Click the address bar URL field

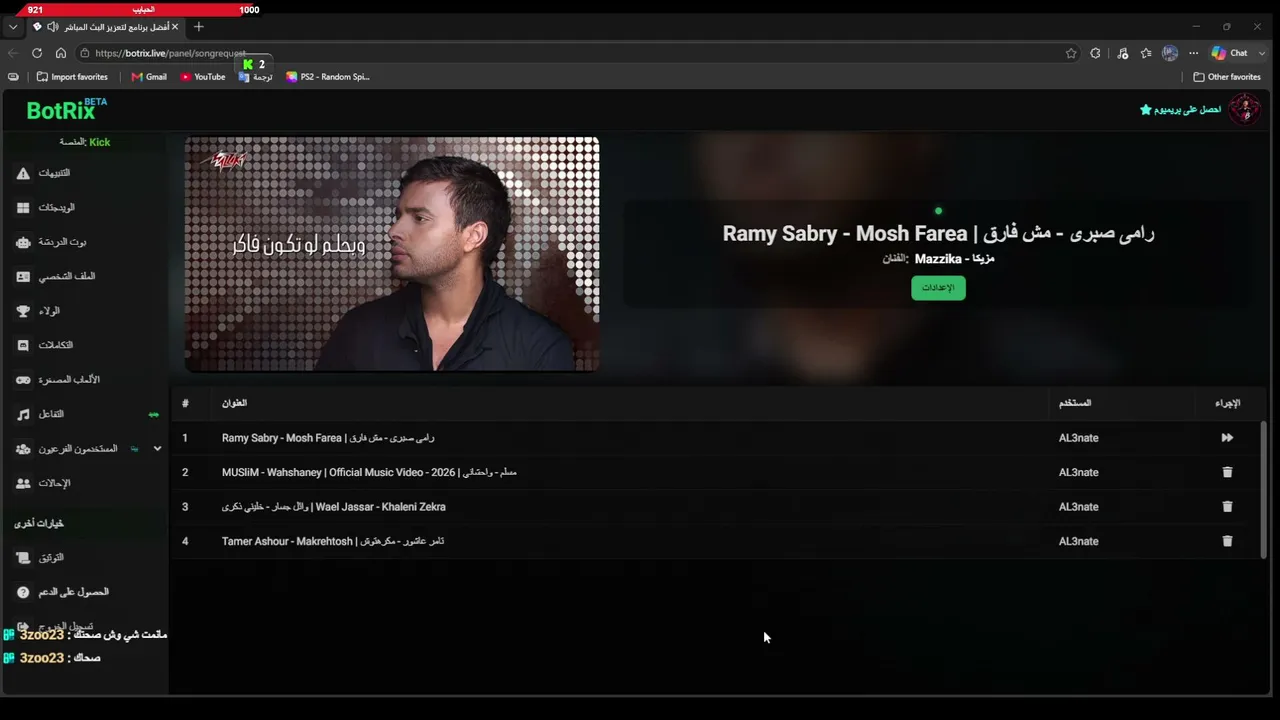(x=570, y=53)
